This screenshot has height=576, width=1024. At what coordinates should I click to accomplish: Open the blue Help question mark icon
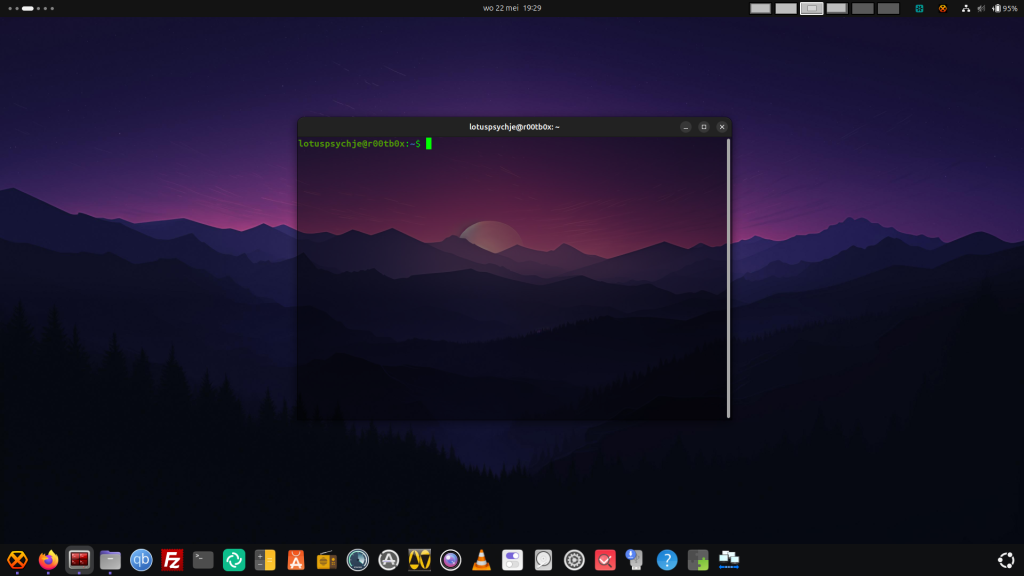tap(667, 560)
